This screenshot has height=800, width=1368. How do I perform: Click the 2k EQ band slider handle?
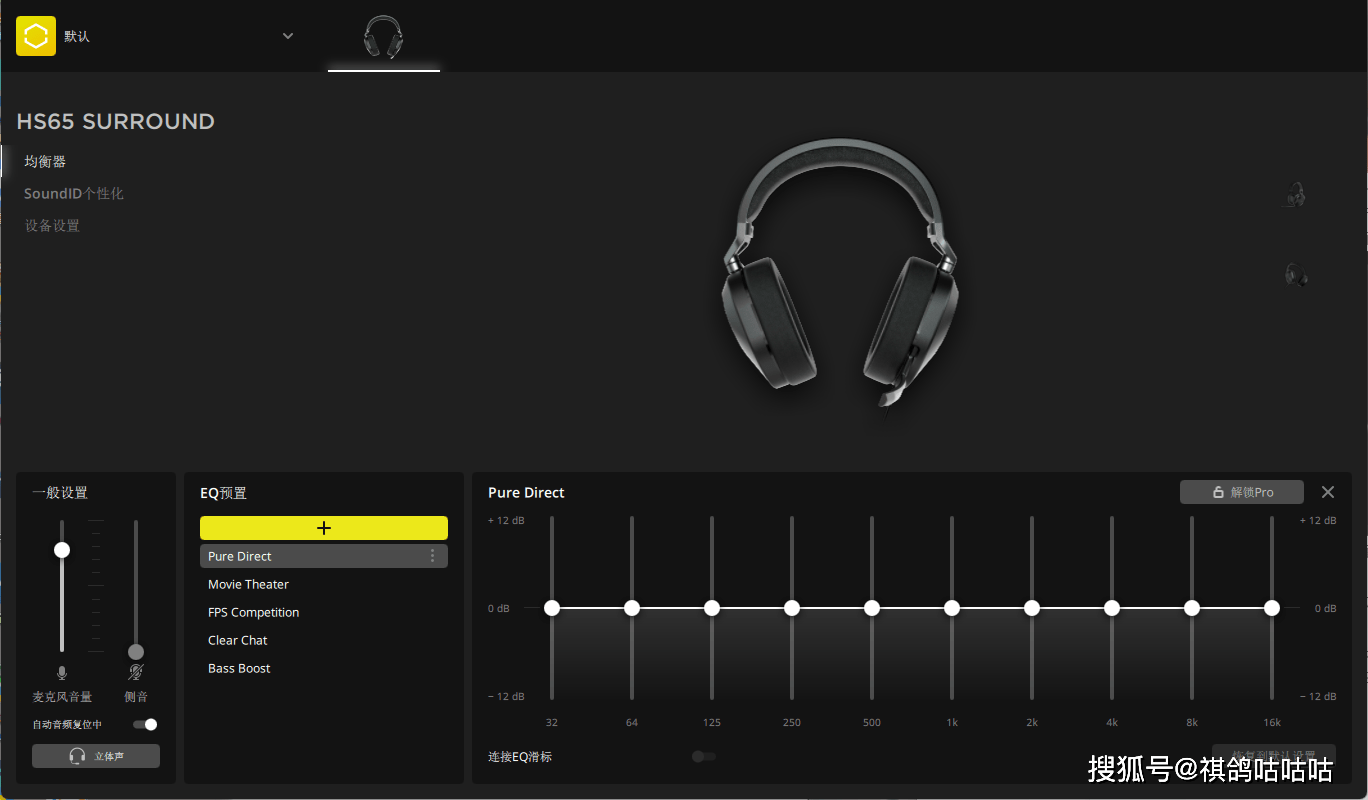1032,608
